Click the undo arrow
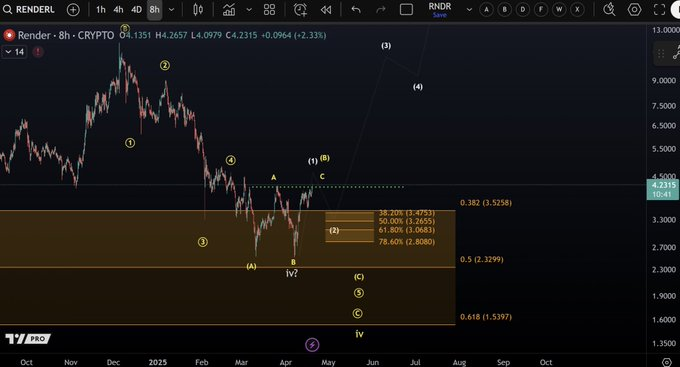 356,10
